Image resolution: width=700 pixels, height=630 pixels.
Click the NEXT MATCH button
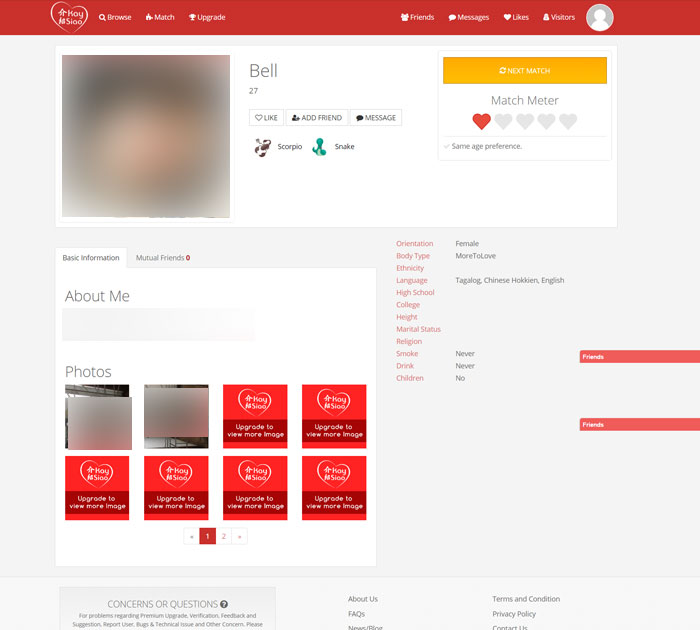[525, 71]
